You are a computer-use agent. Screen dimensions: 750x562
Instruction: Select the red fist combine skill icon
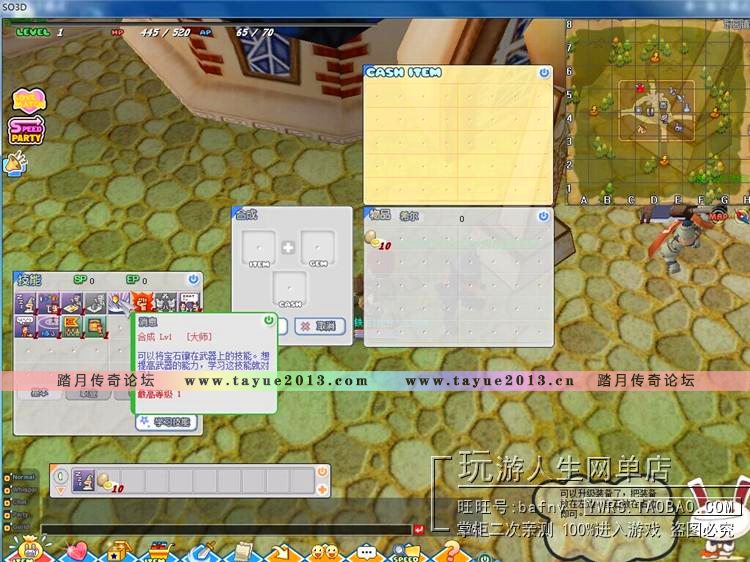143,303
